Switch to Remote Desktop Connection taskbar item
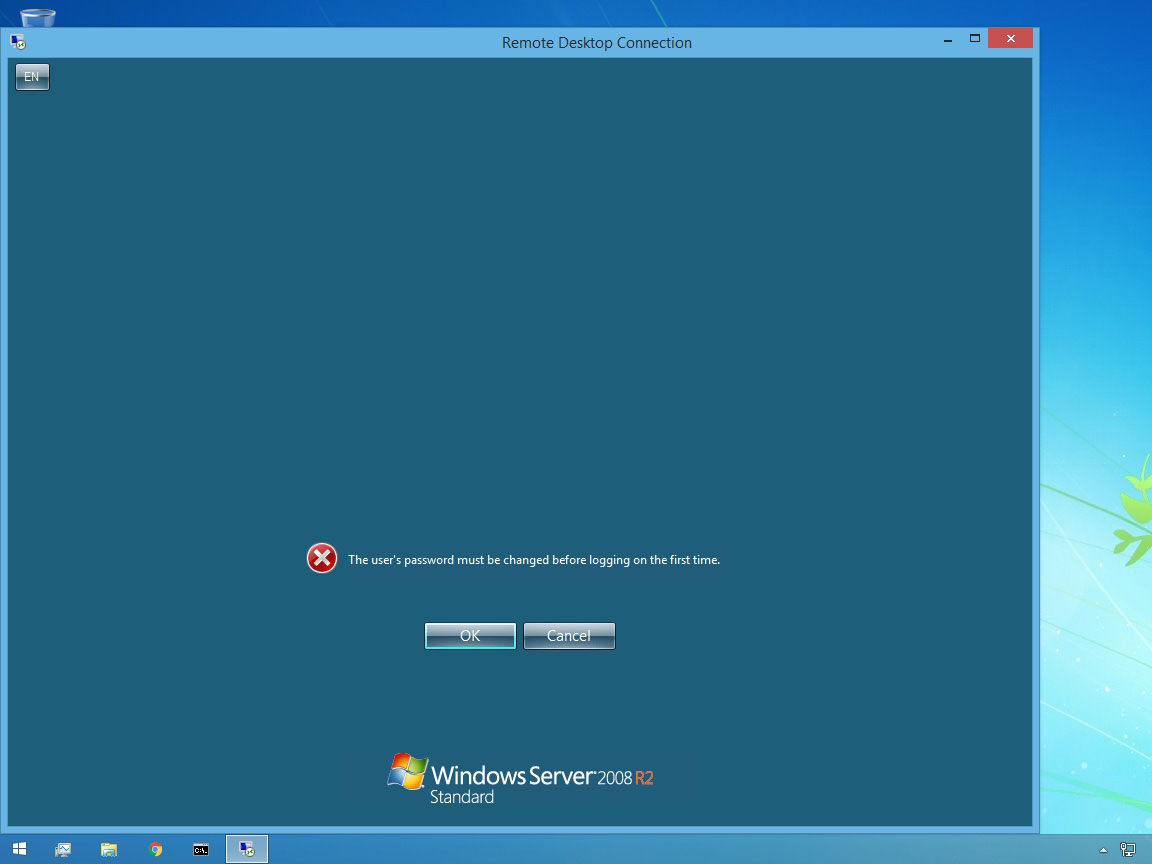 point(247,849)
